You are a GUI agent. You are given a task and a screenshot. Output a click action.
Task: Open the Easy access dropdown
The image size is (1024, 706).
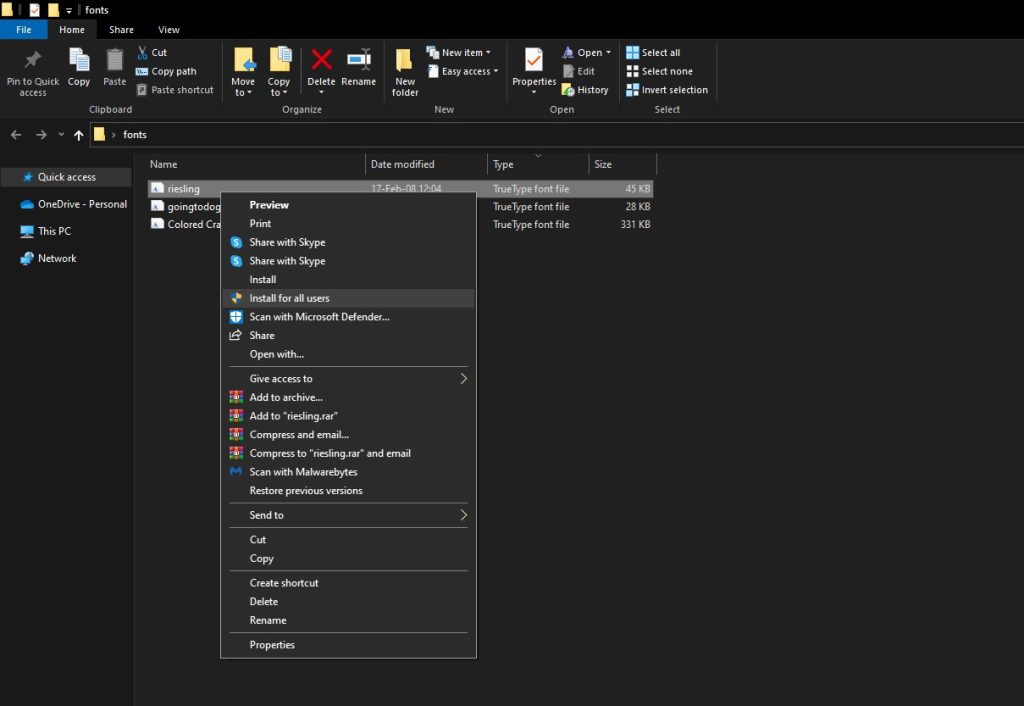pos(463,72)
